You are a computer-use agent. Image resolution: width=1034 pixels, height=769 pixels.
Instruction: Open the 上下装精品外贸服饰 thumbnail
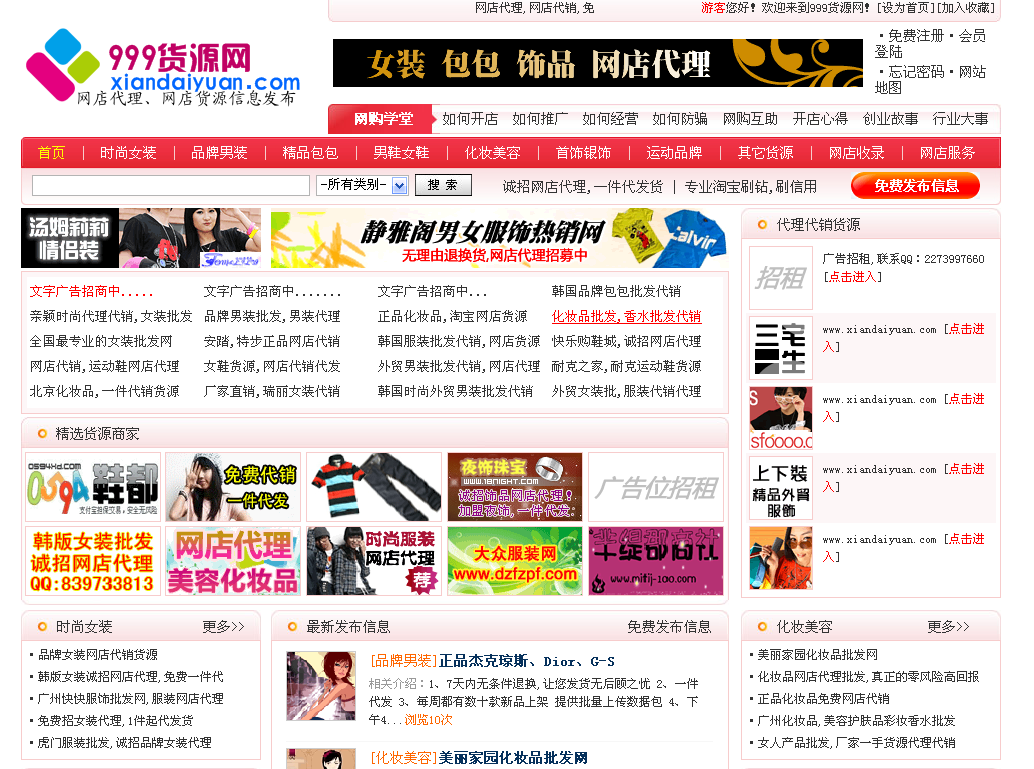coord(781,488)
